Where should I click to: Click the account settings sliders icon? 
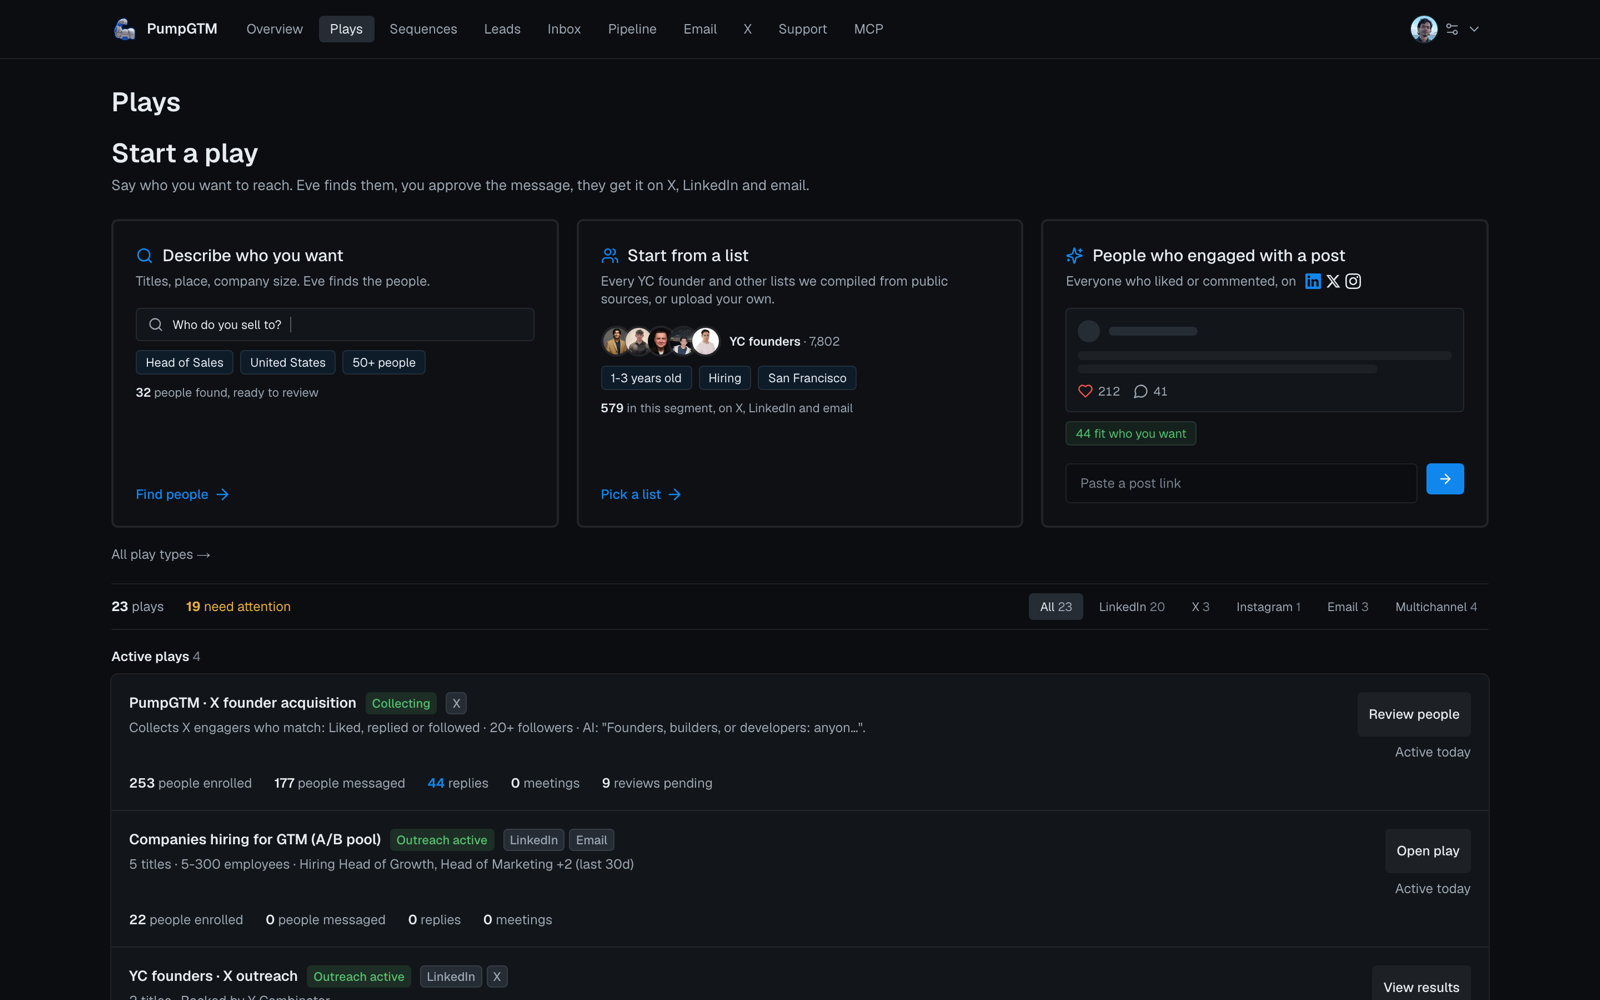(1452, 29)
